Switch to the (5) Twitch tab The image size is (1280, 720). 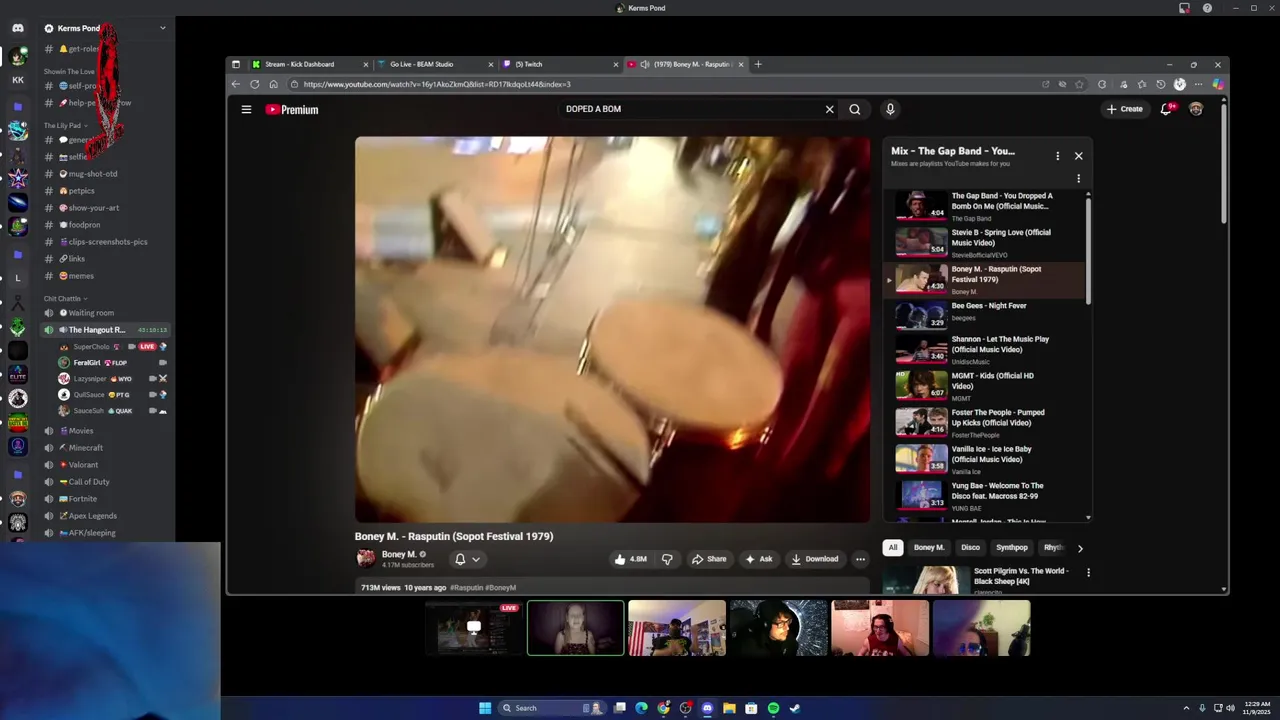click(560, 64)
